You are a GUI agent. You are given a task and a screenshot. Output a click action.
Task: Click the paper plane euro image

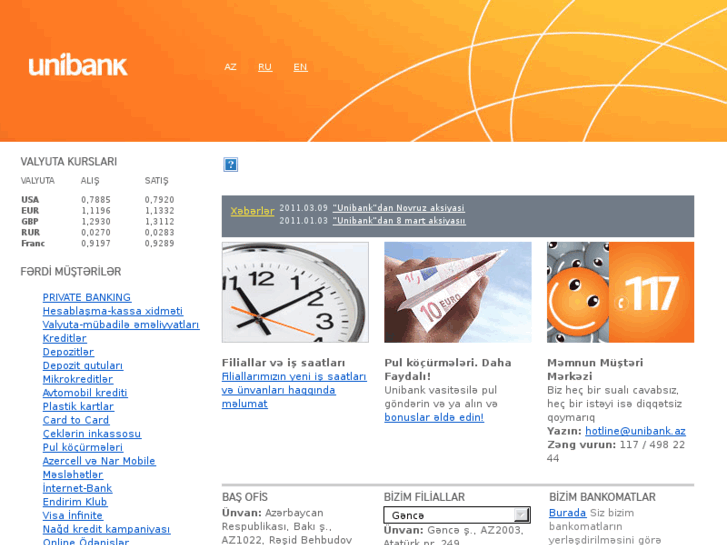click(458, 292)
